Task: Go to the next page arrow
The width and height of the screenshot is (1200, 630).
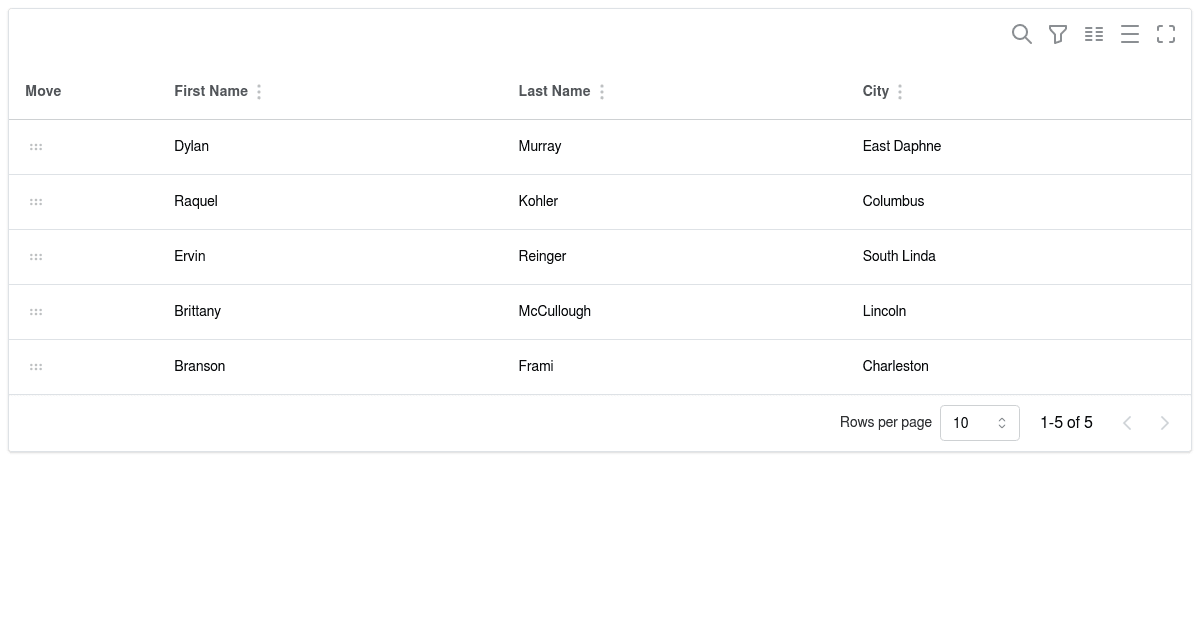Action: click(1165, 423)
